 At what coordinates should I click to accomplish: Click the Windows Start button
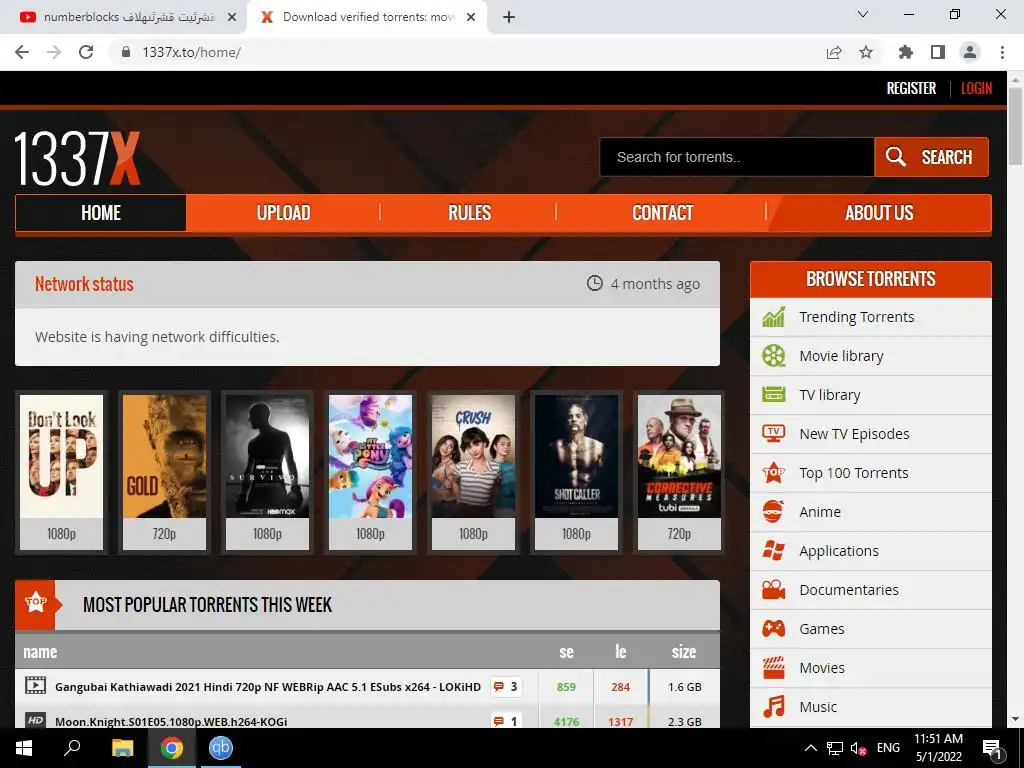pos(24,748)
